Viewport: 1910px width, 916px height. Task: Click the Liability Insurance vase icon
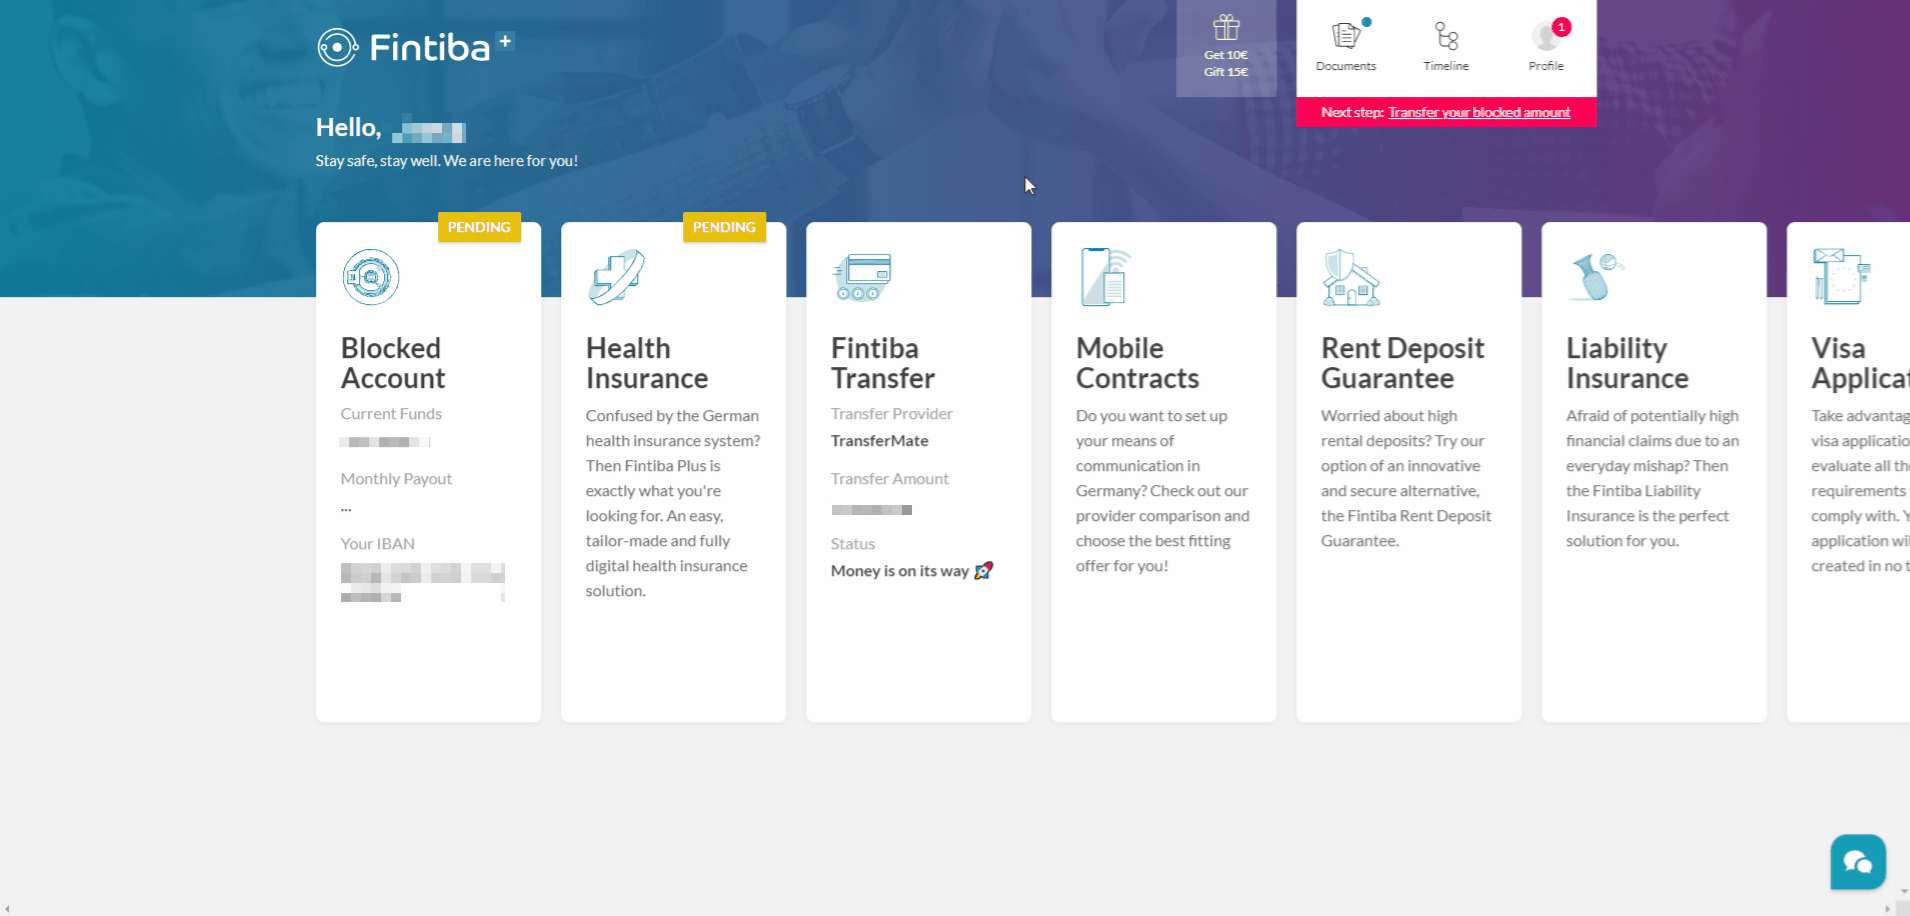(1597, 277)
